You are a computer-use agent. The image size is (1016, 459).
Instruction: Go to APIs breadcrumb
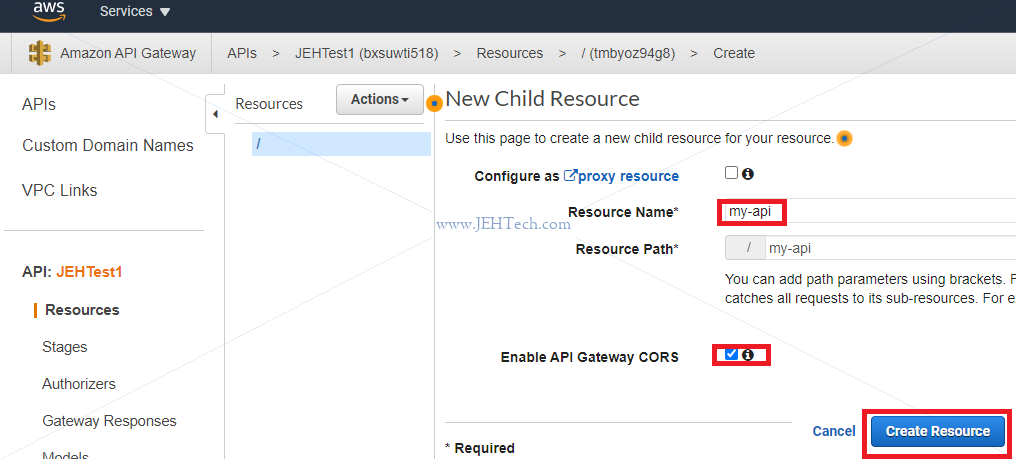[x=242, y=53]
